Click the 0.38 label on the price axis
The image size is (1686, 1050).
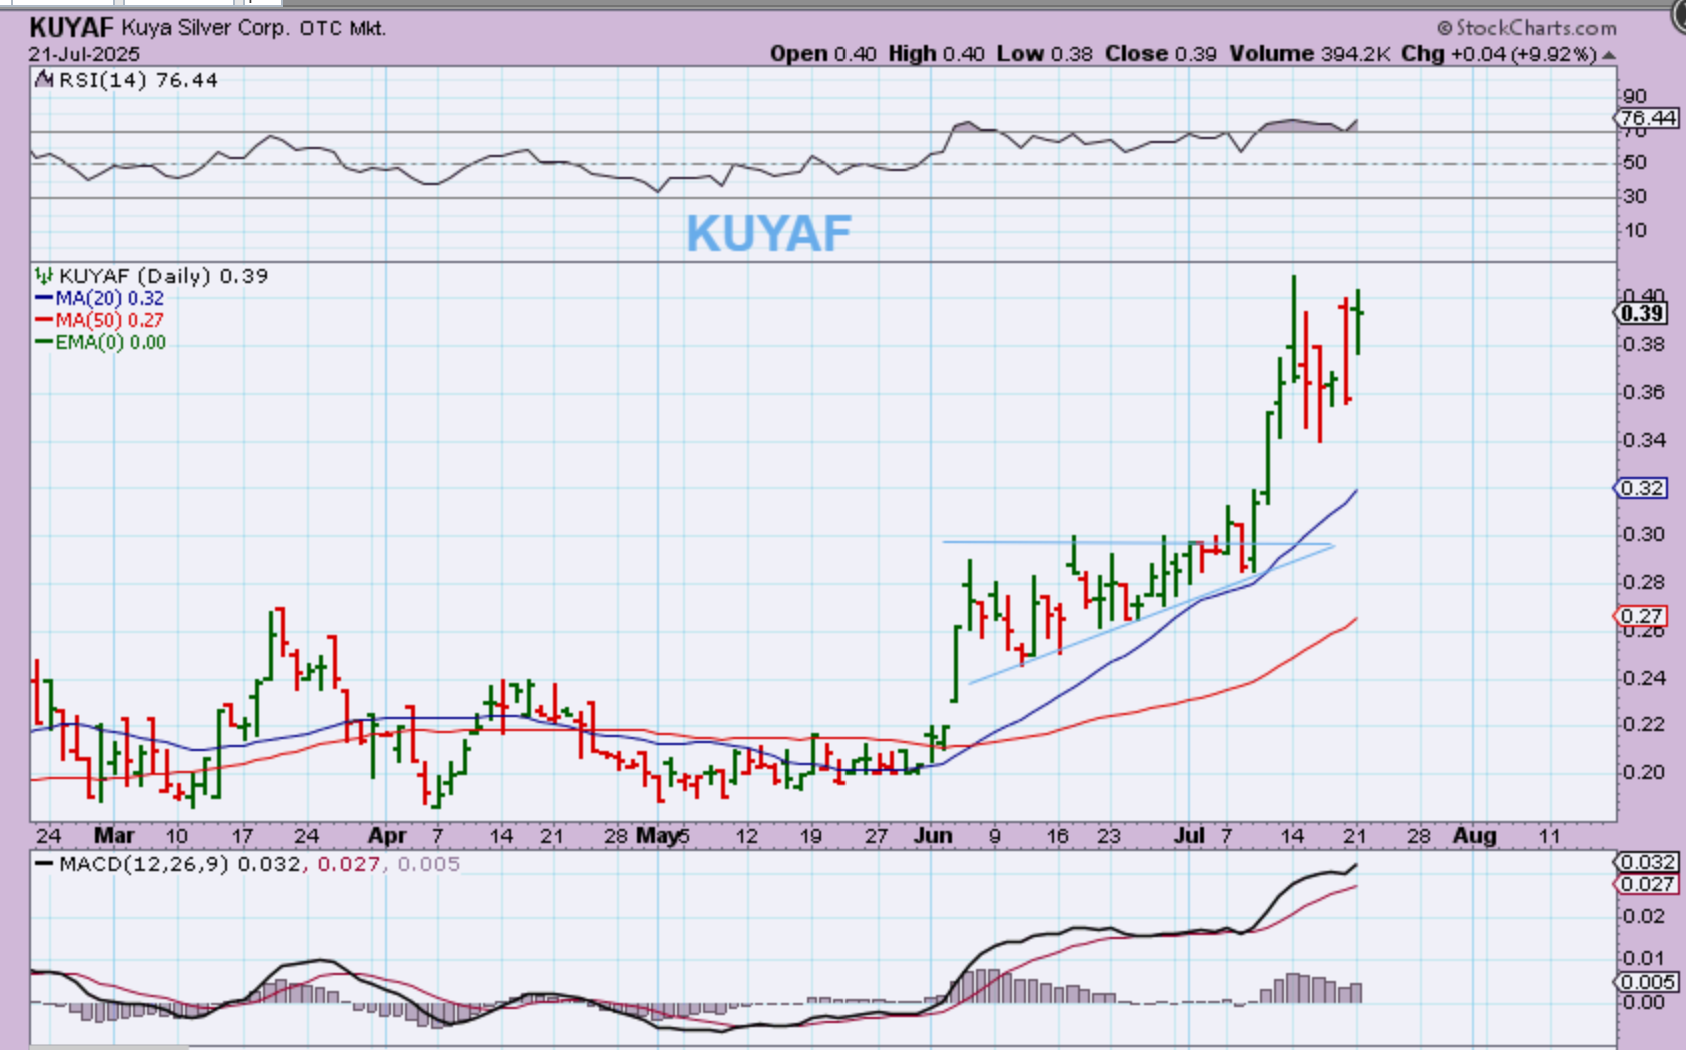[x=1643, y=344]
